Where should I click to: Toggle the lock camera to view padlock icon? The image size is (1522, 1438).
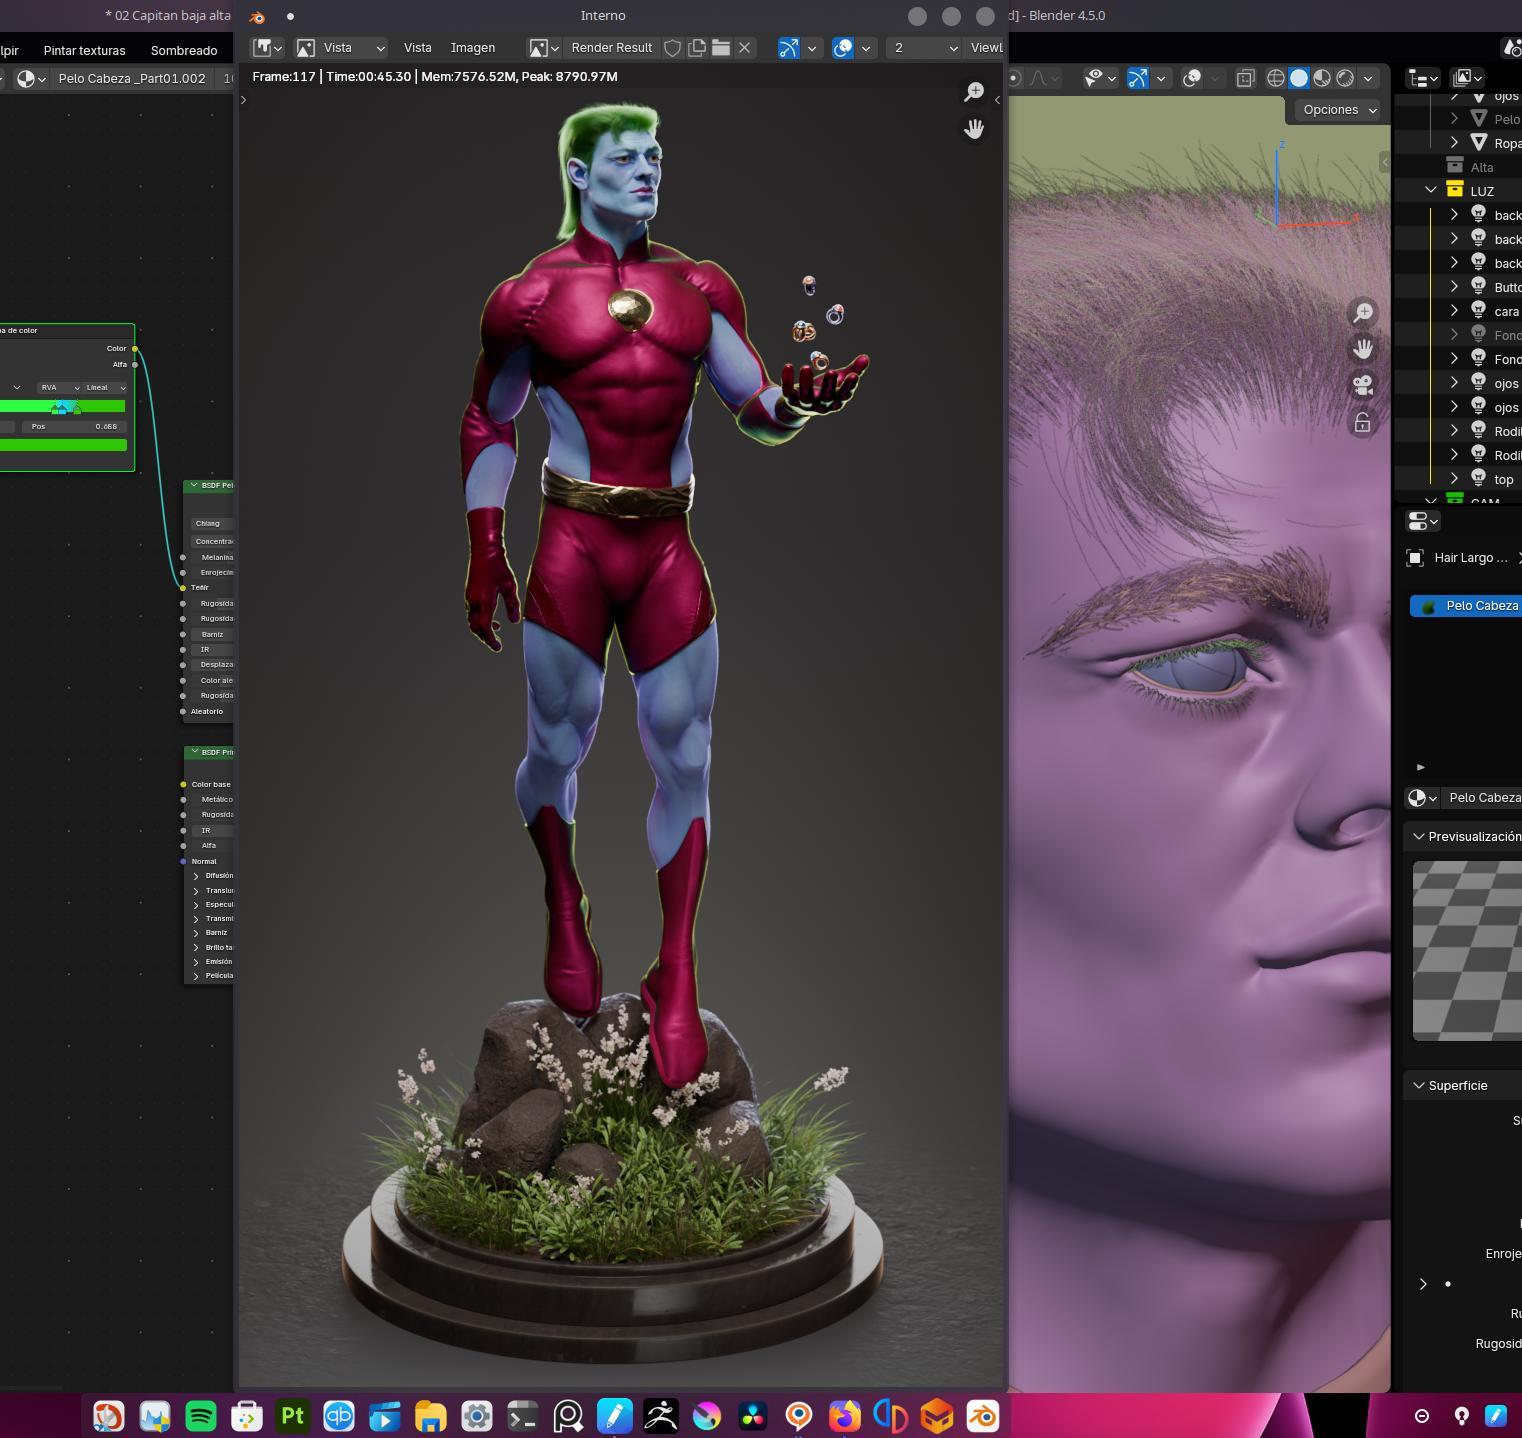click(1363, 423)
